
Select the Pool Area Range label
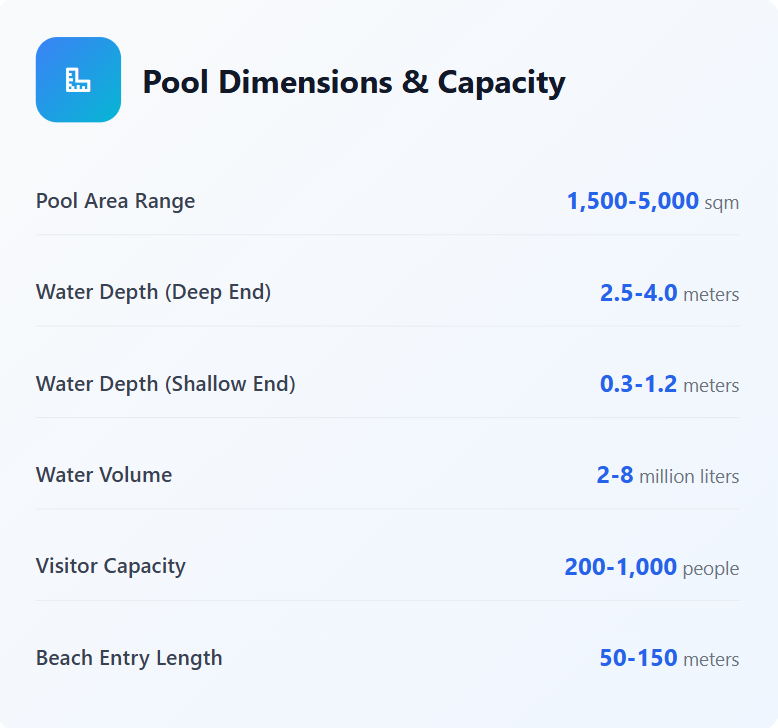pos(115,201)
